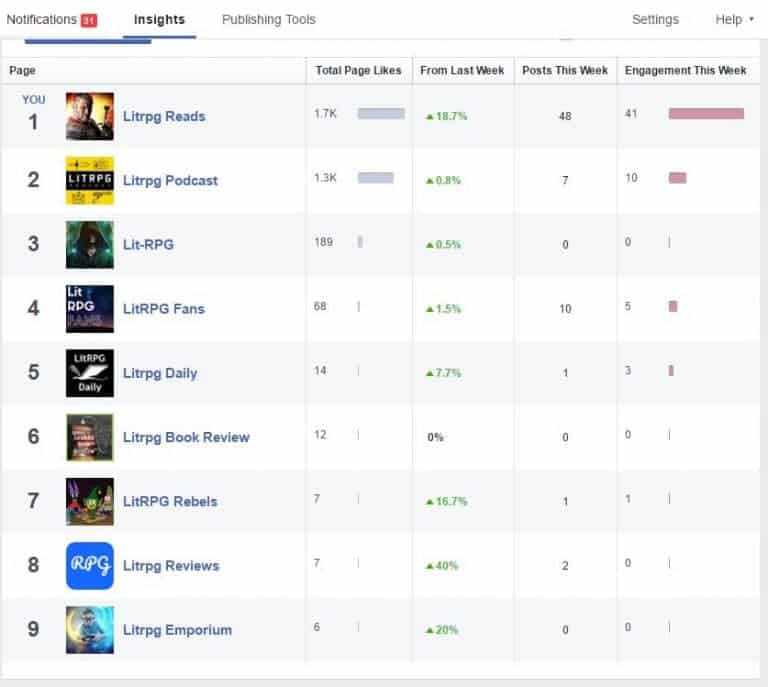Open the Settings link
The height and width of the screenshot is (687, 768).
coord(655,19)
